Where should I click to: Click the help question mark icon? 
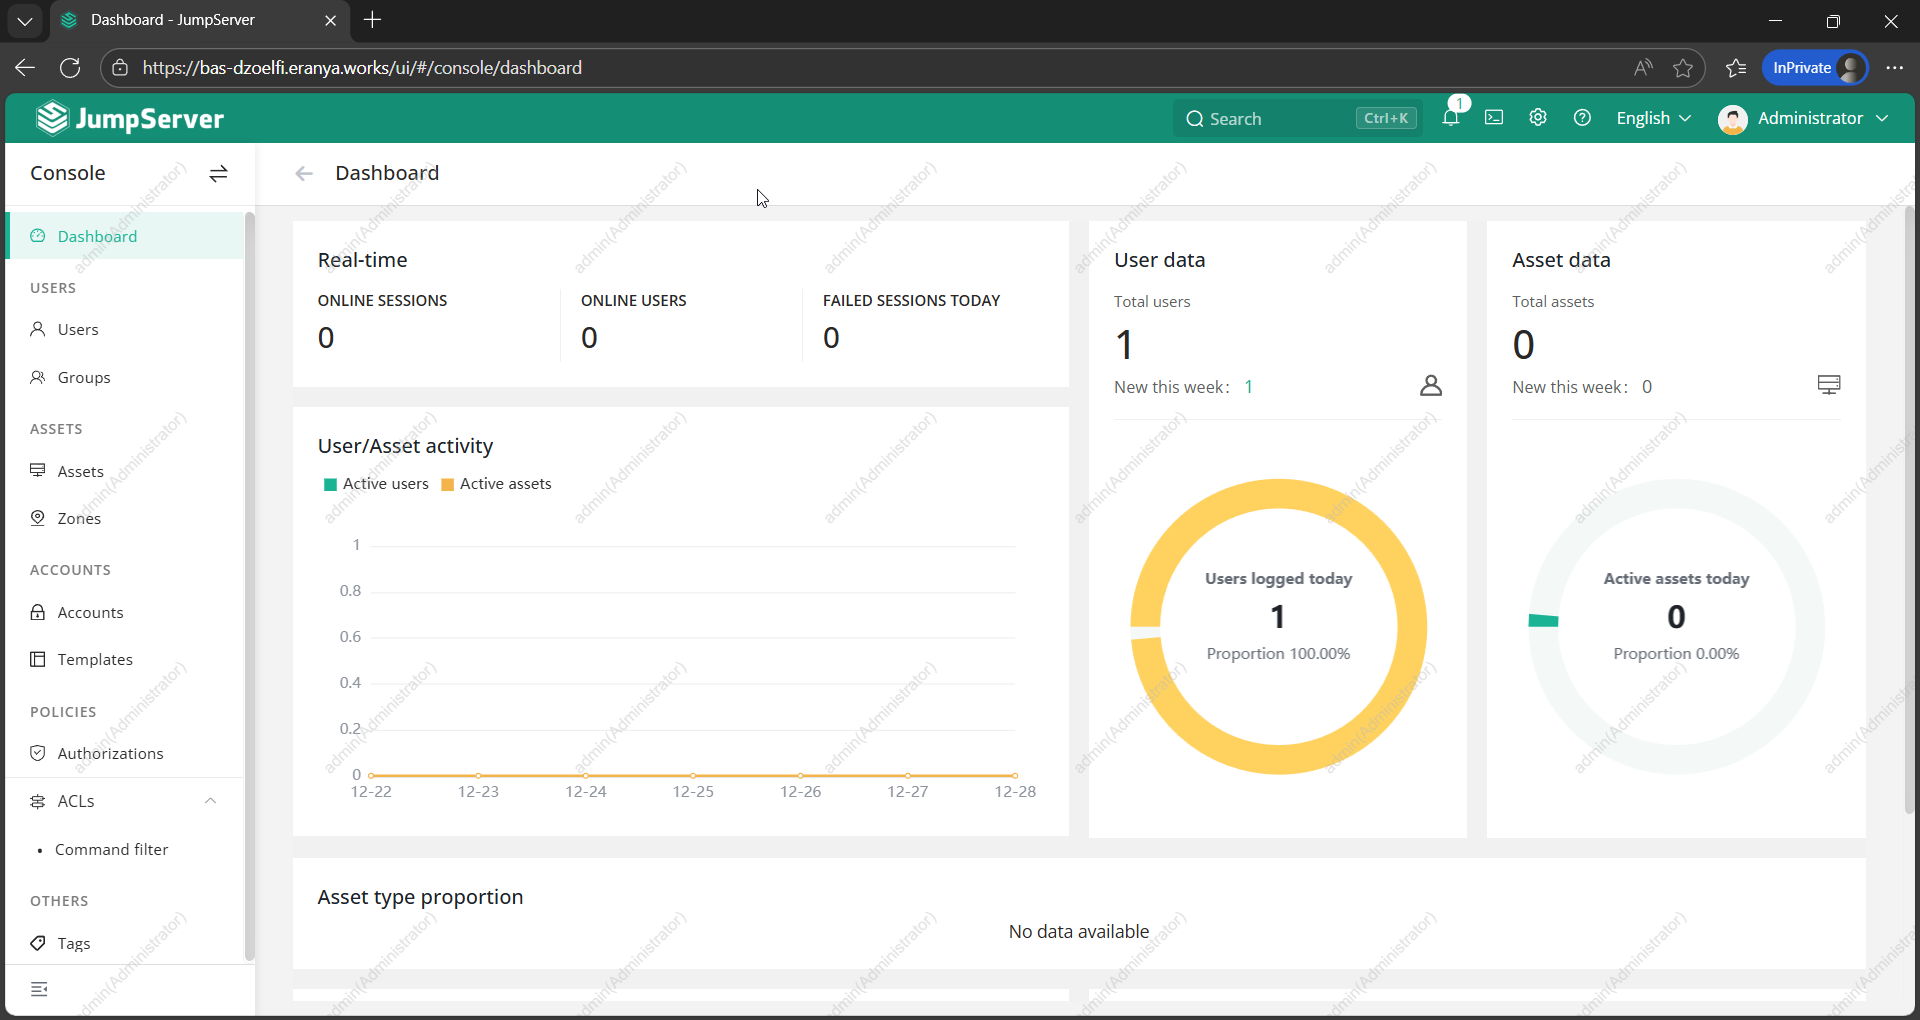tap(1582, 118)
